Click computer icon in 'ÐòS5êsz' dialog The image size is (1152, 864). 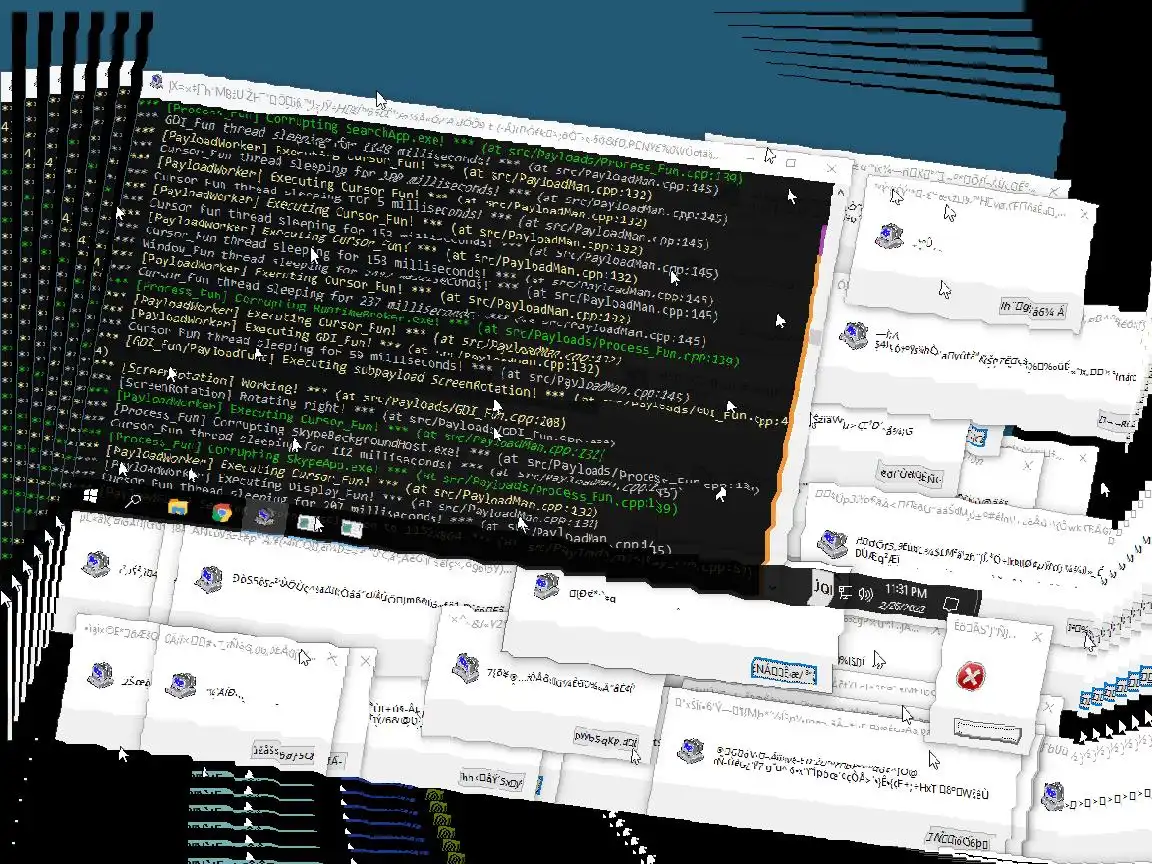[x=209, y=580]
